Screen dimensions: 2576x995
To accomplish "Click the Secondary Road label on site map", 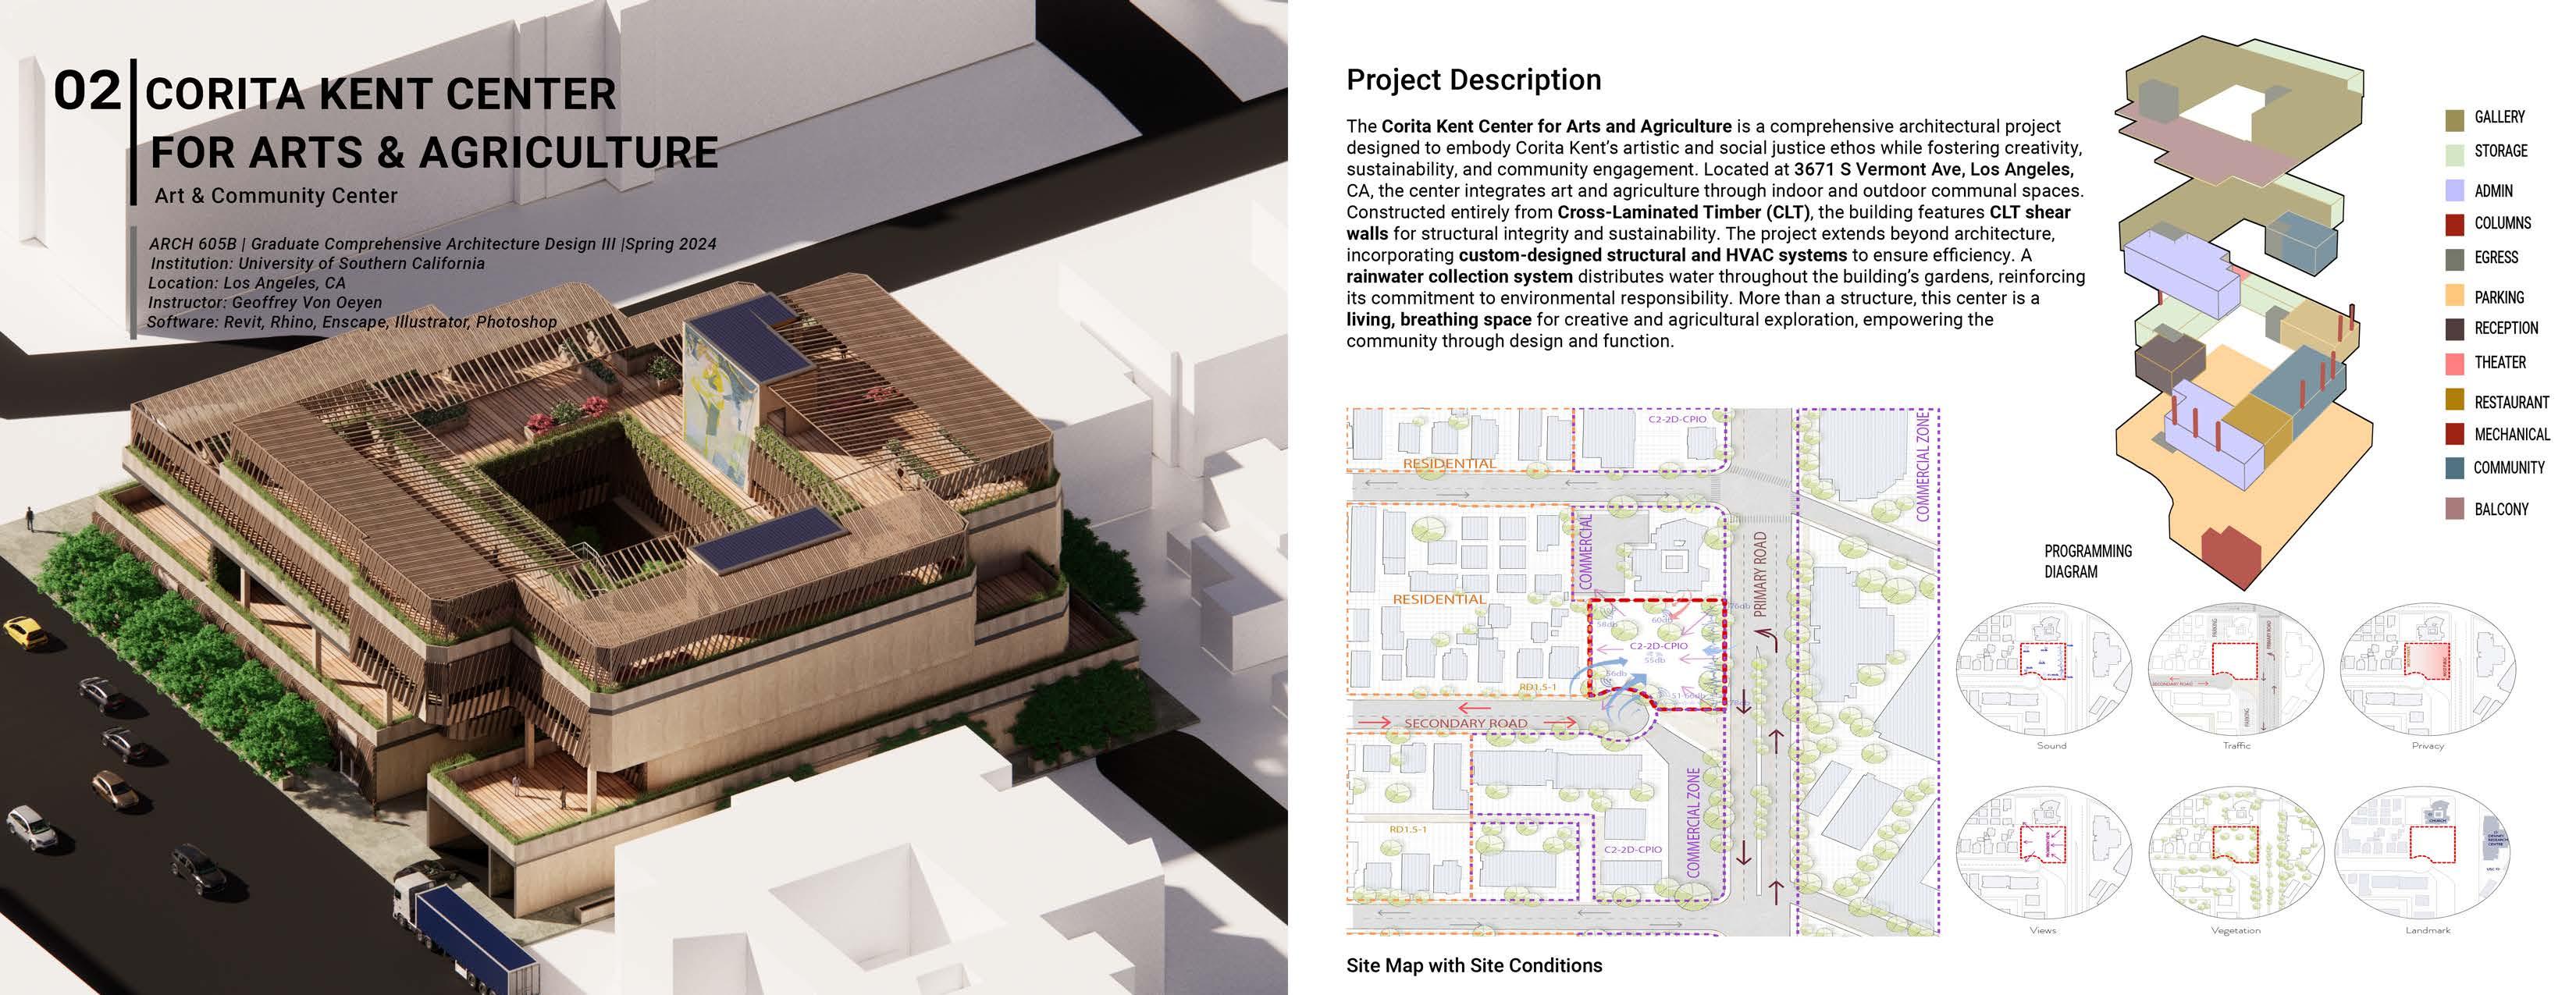I will point(1465,723).
